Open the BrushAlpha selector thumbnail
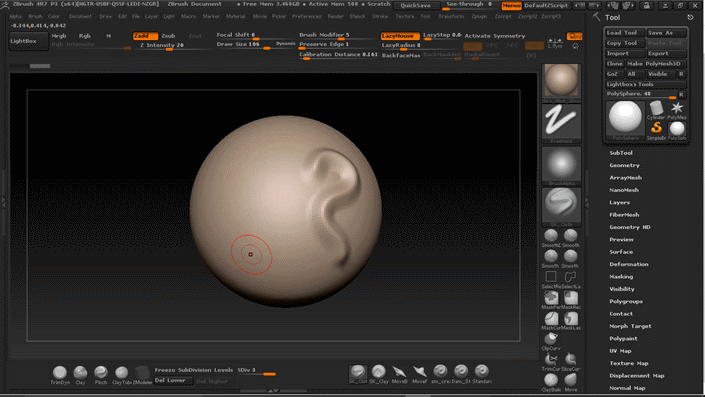The height and width of the screenshot is (397, 705). [x=561, y=164]
